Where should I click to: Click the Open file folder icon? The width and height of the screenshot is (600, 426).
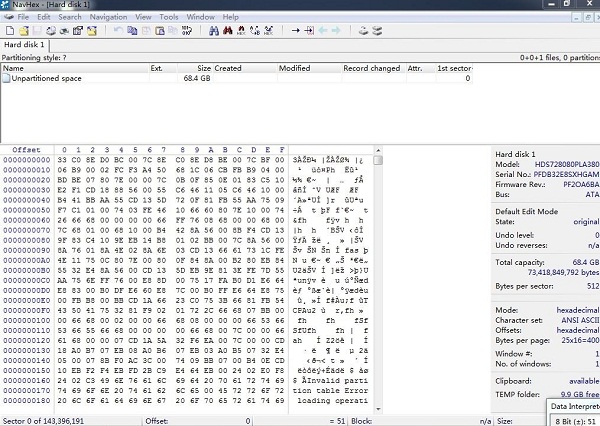(x=24, y=31)
